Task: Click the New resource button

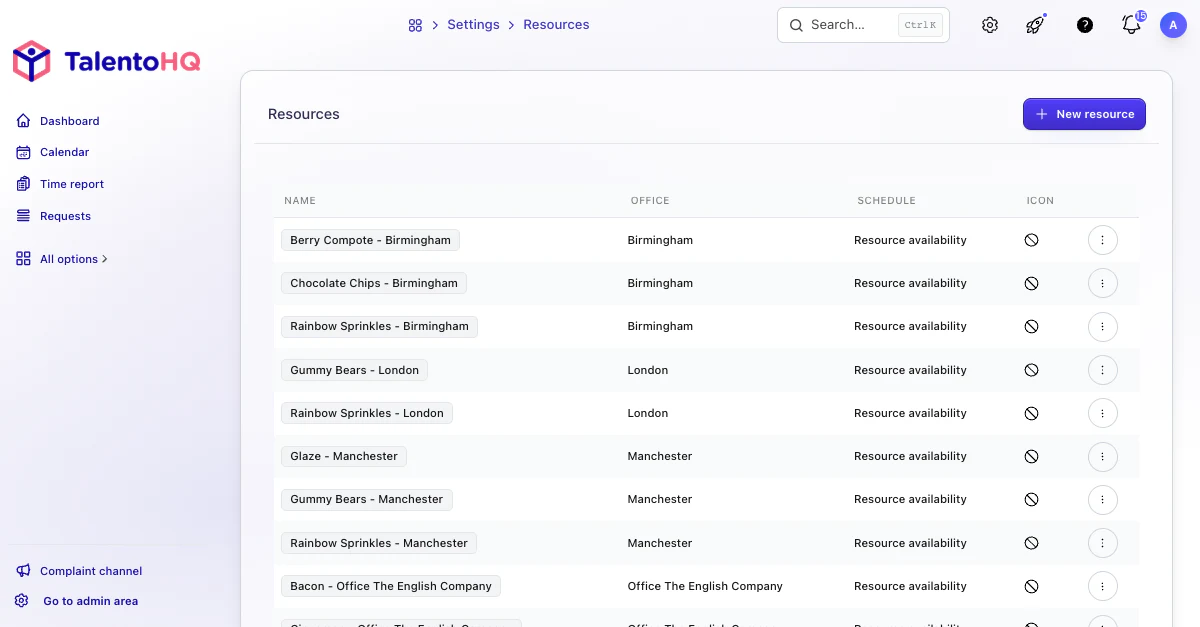Action: [1084, 114]
